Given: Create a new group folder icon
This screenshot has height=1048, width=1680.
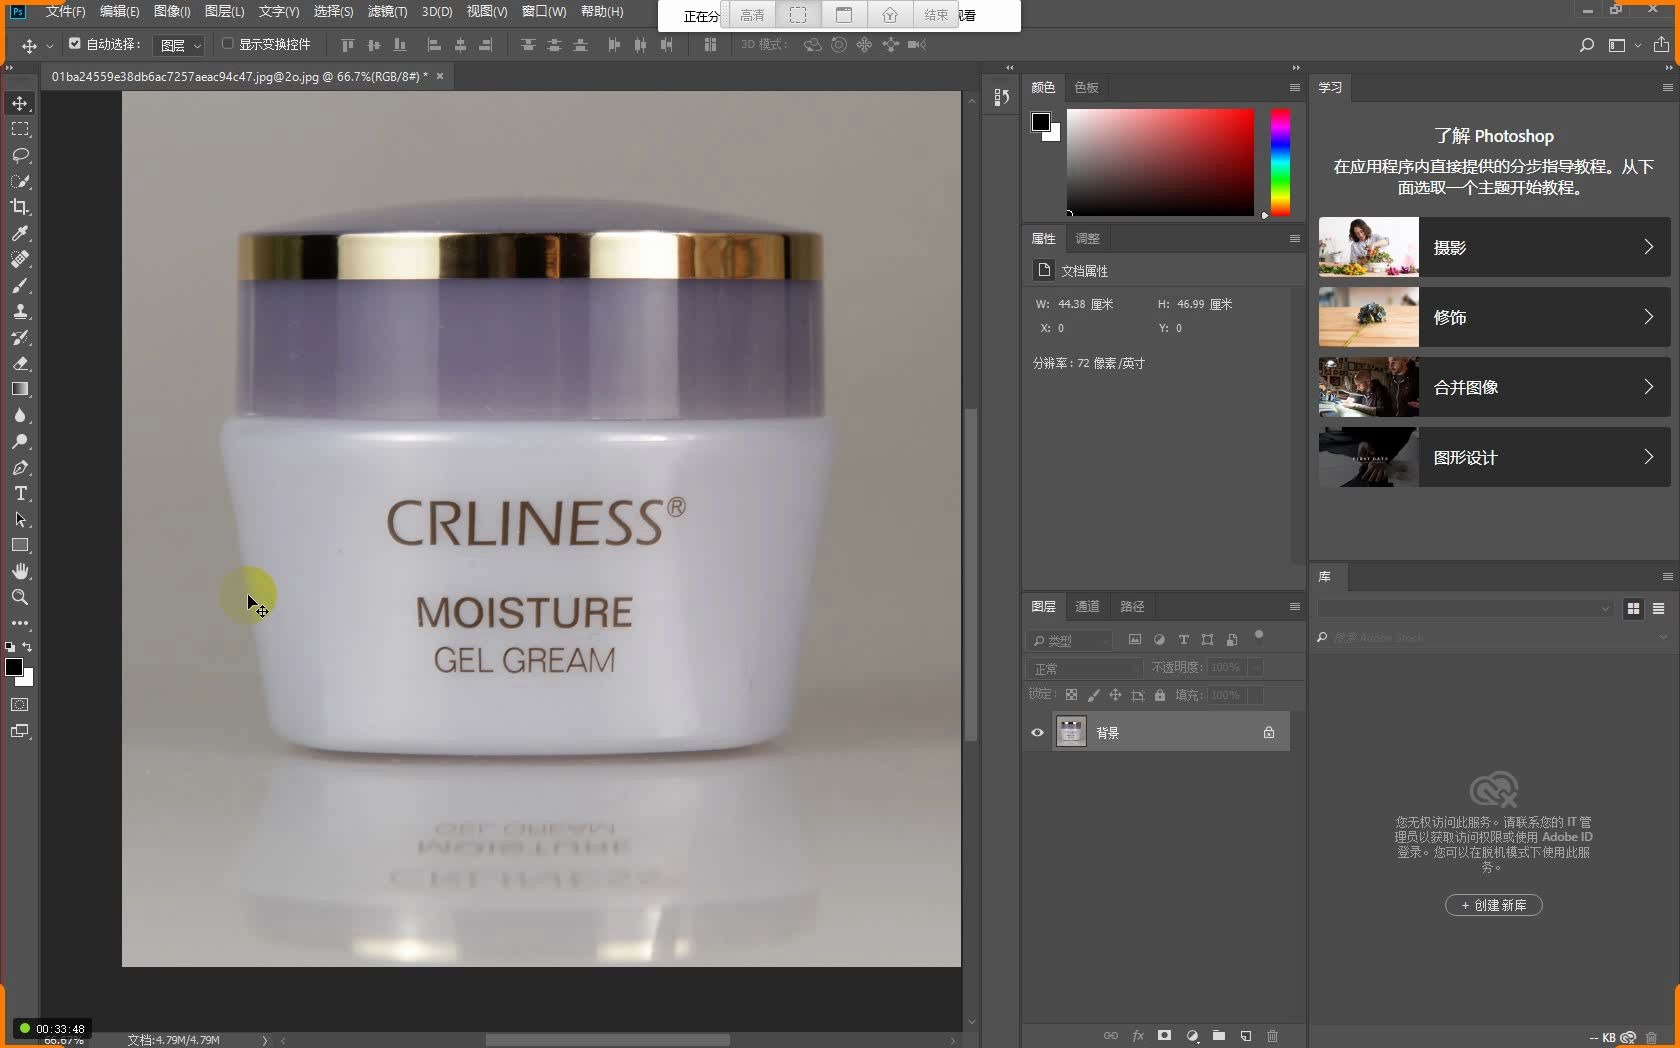Looking at the screenshot, I should tap(1219, 1036).
